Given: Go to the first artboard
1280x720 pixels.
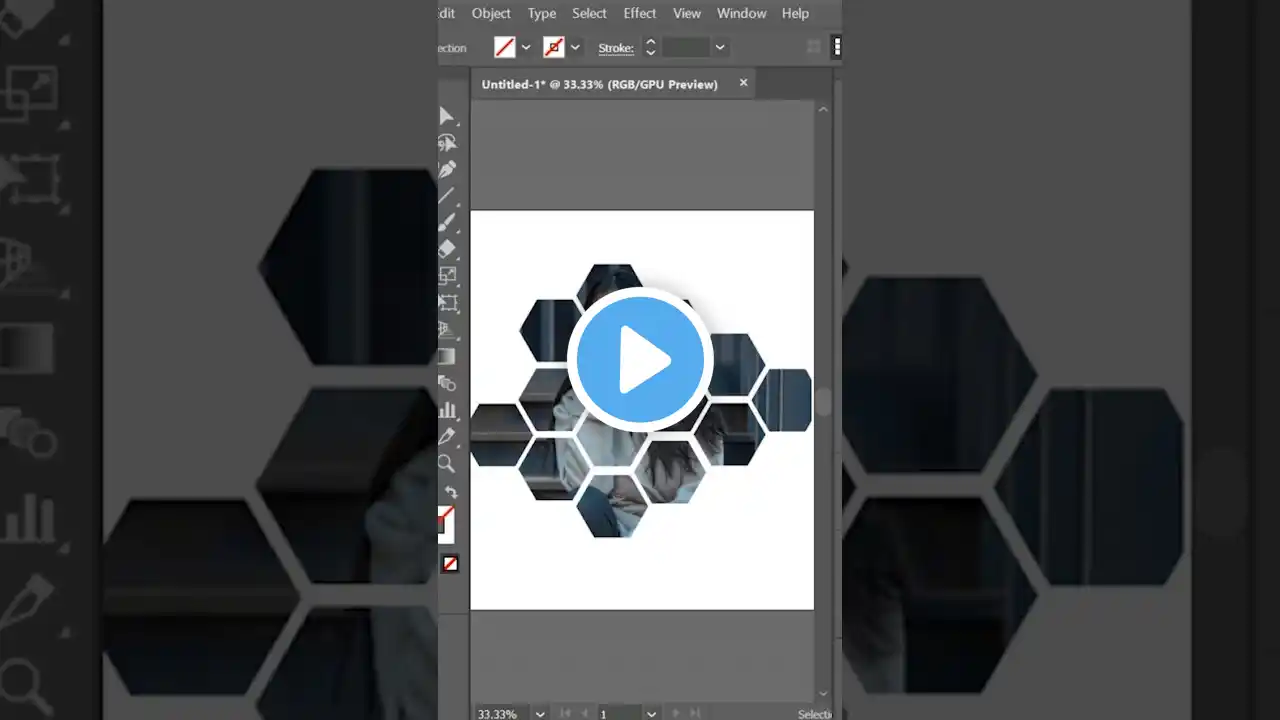Looking at the screenshot, I should point(565,714).
